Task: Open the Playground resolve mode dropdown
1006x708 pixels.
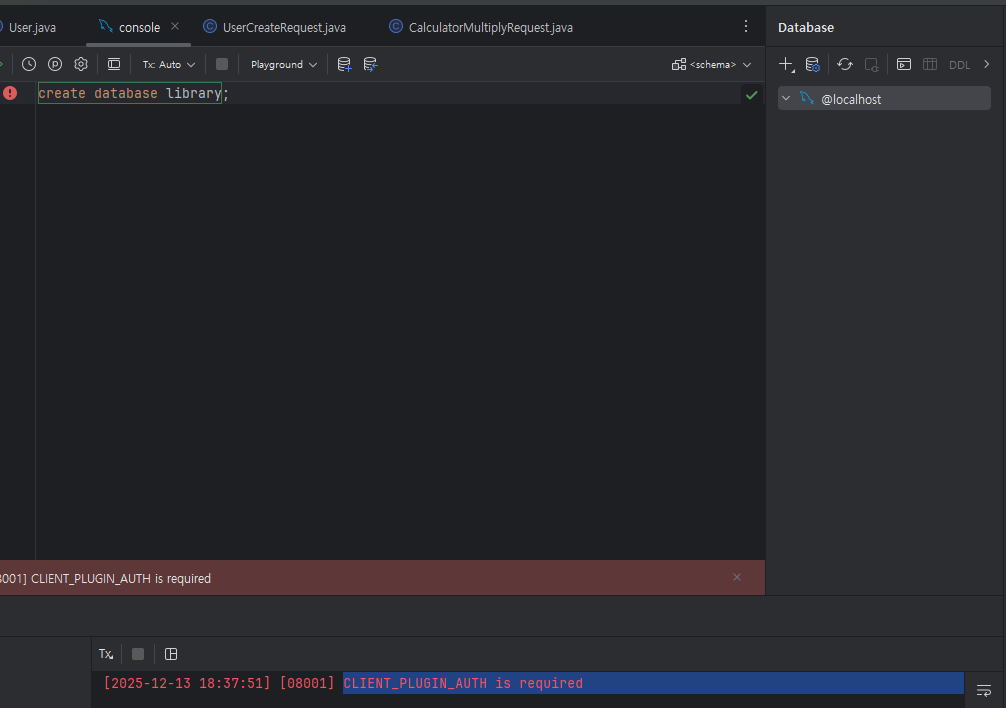Action: [284, 65]
